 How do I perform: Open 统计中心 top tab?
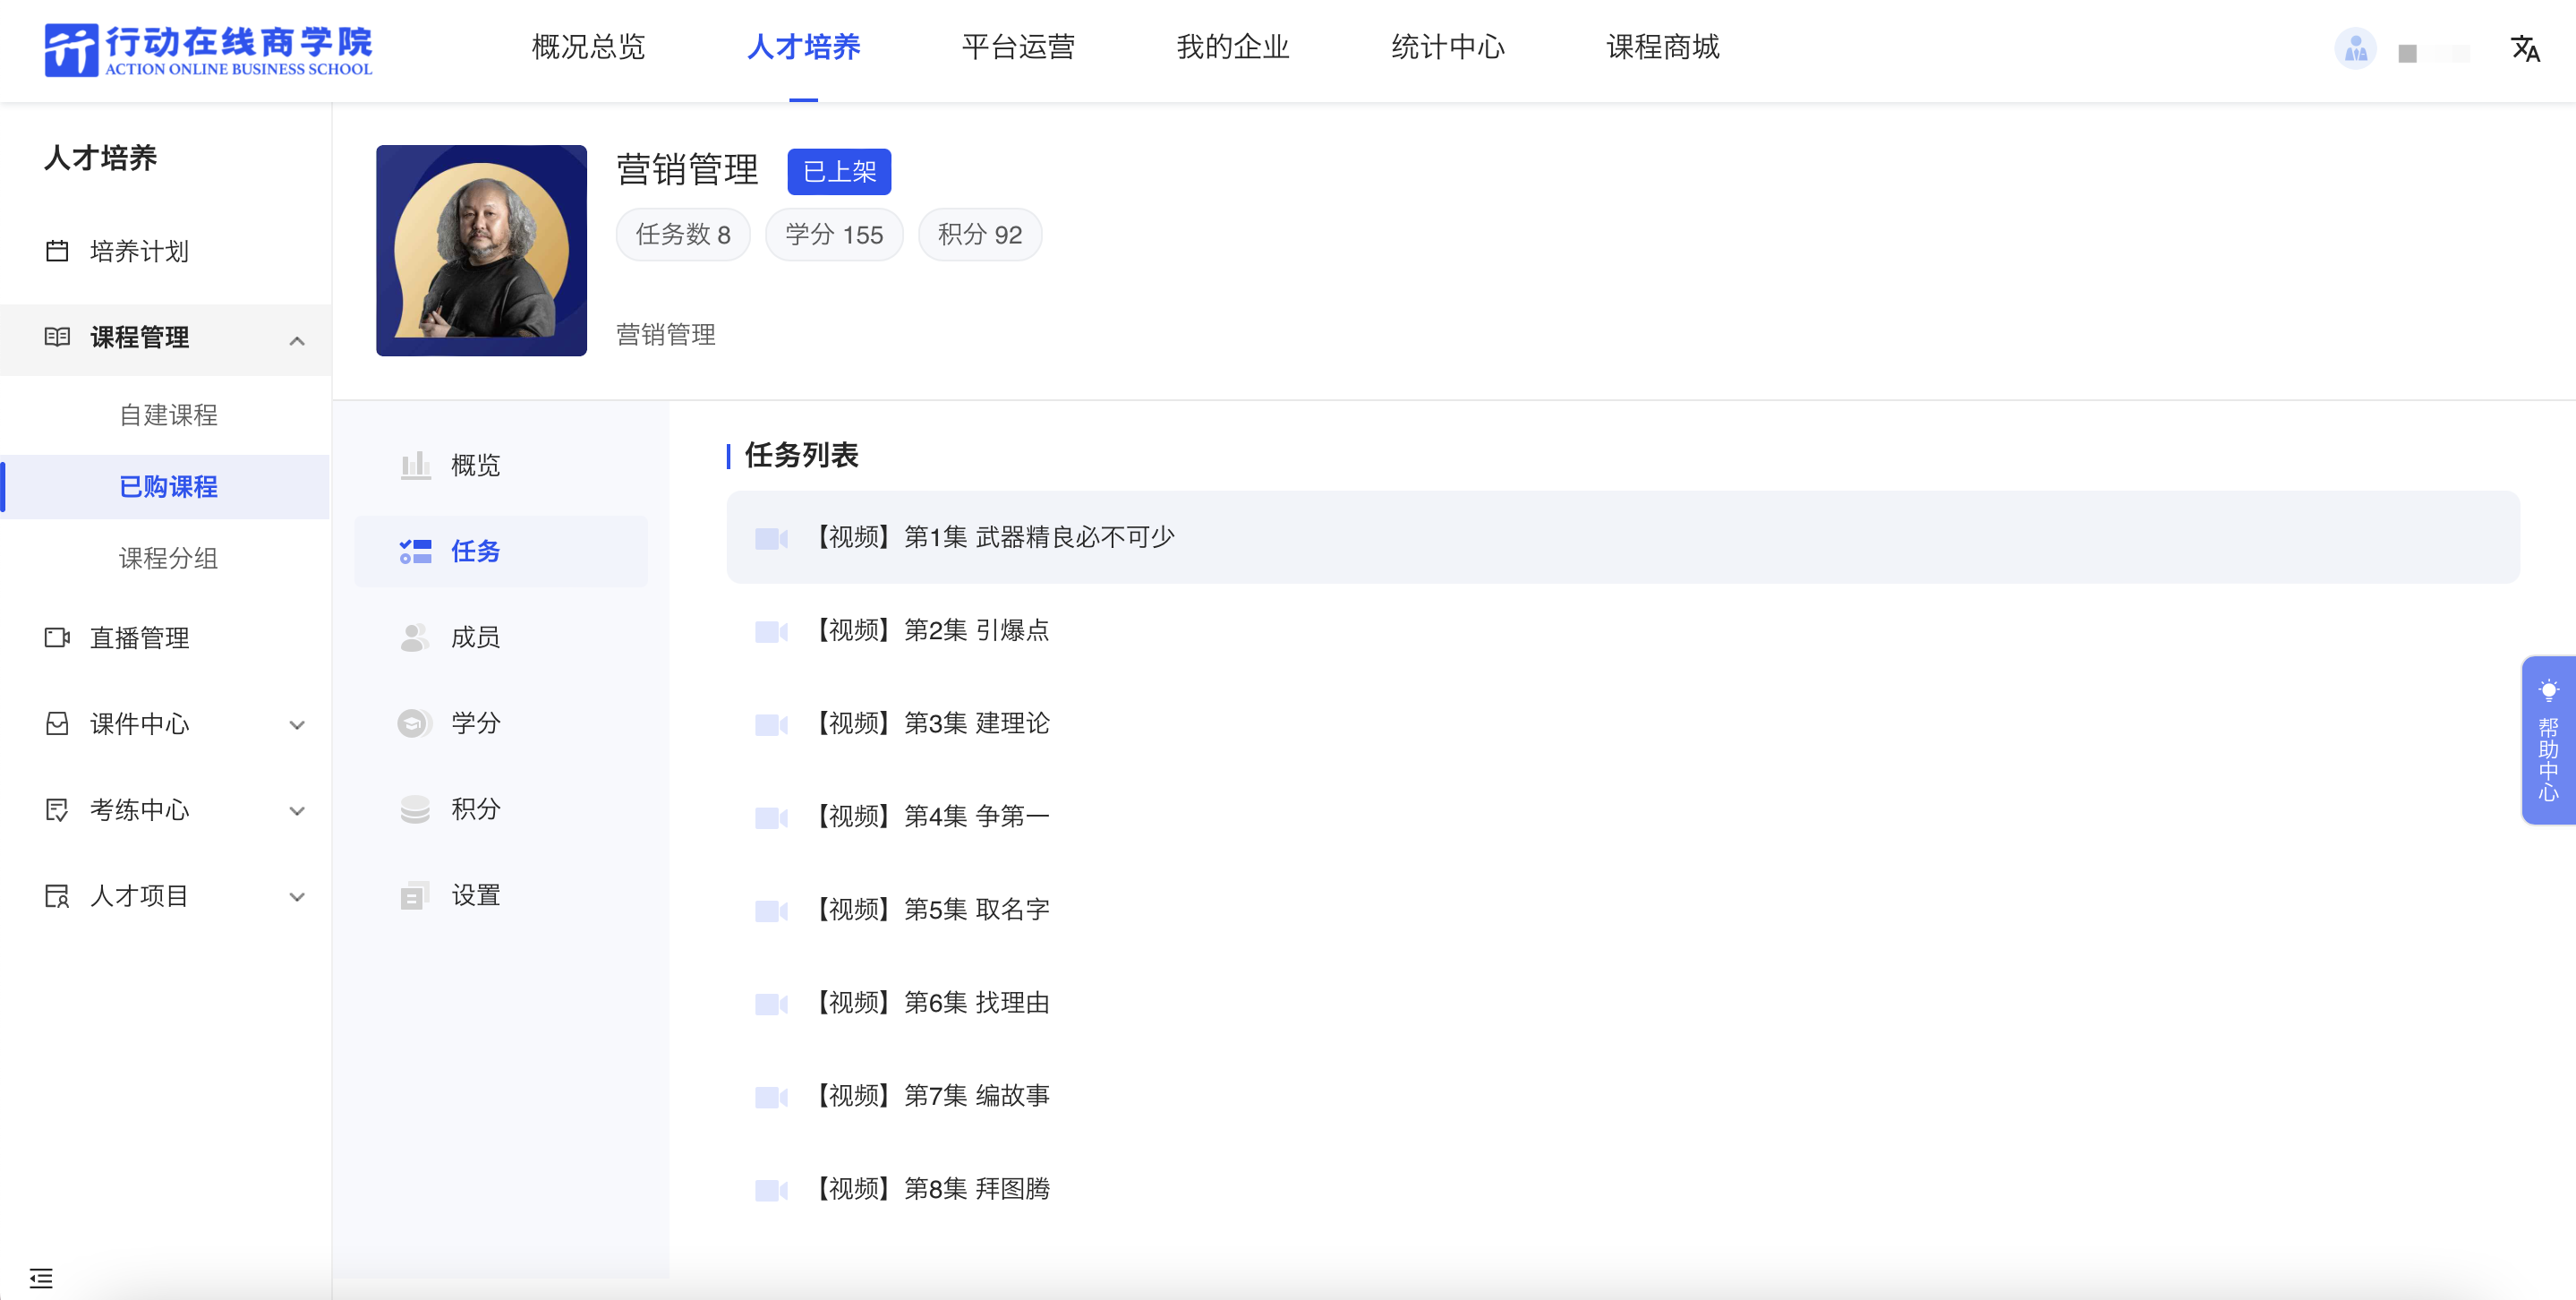1448,47
